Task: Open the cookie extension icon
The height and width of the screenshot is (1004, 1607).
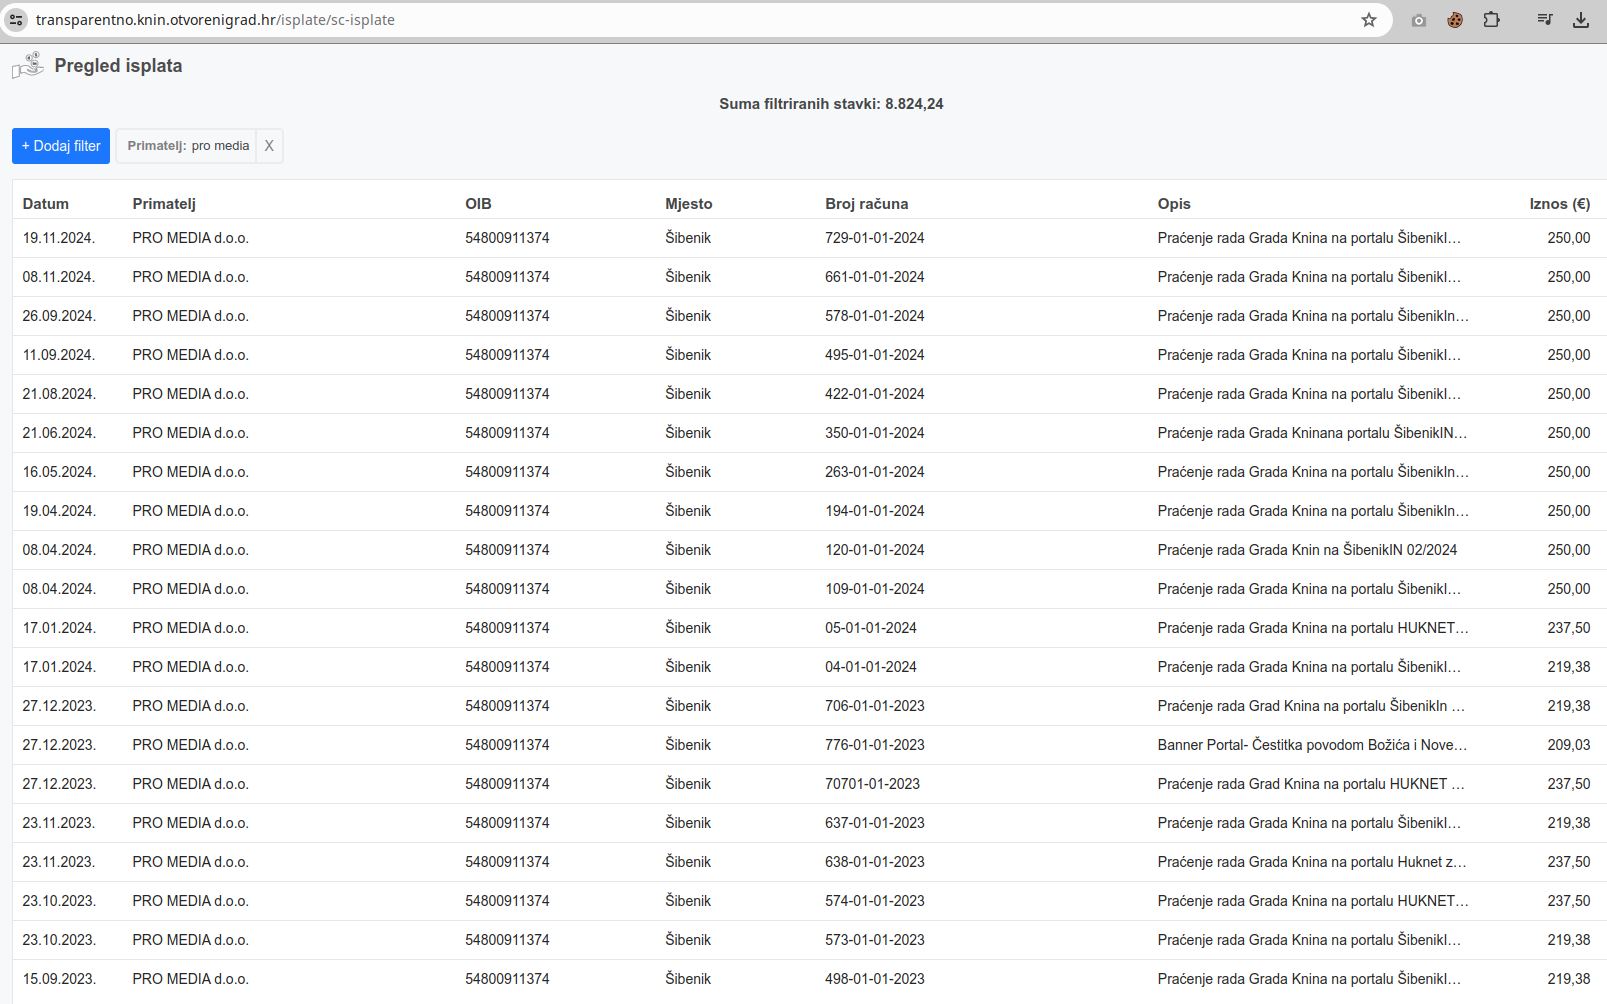Action: pos(1455,20)
